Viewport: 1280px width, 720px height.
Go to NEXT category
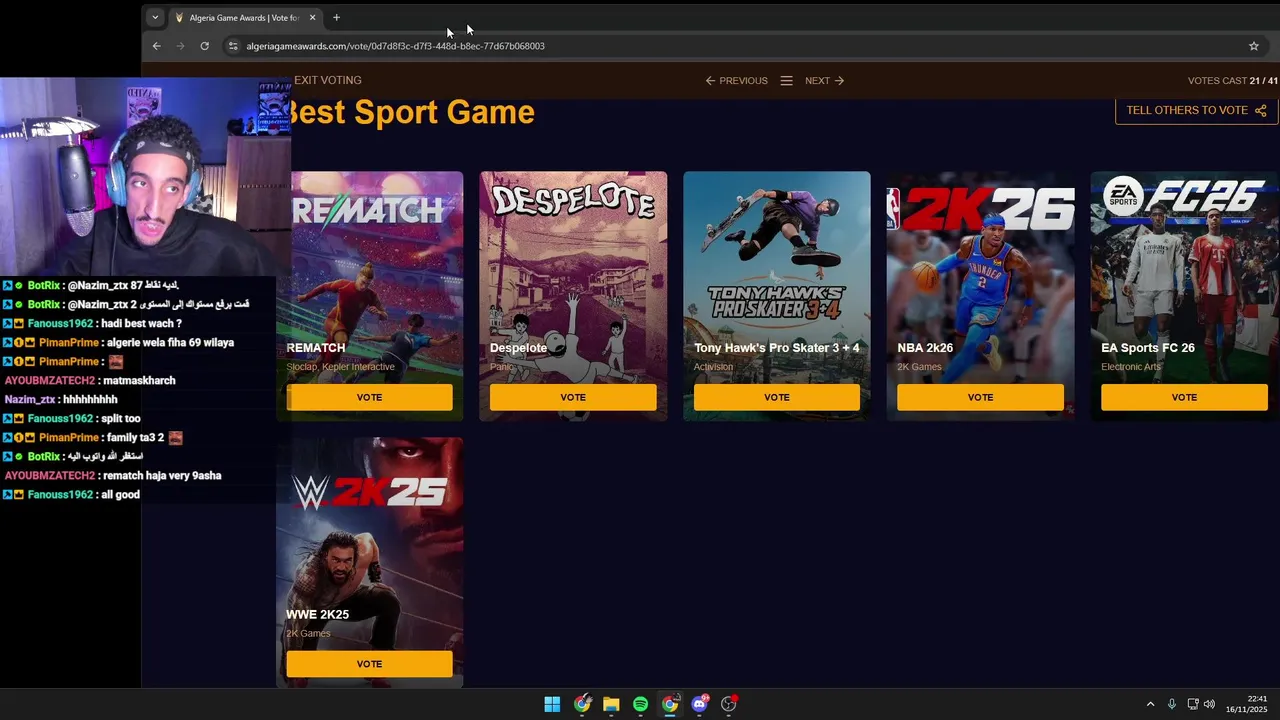point(825,81)
